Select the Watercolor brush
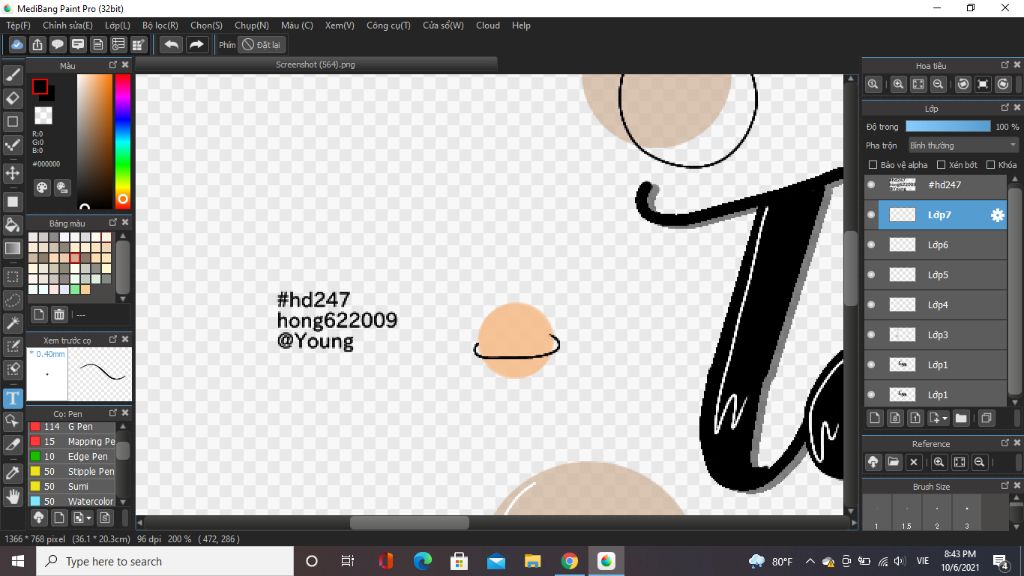 72,502
